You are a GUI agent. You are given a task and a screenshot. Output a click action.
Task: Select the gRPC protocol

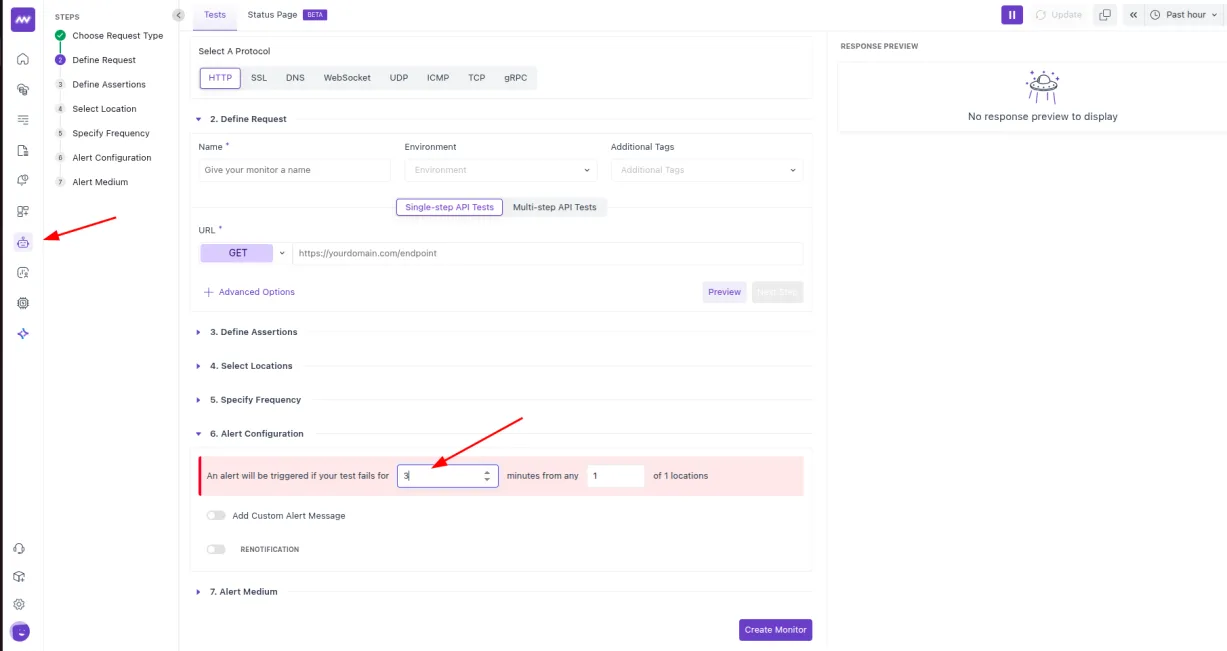click(516, 78)
